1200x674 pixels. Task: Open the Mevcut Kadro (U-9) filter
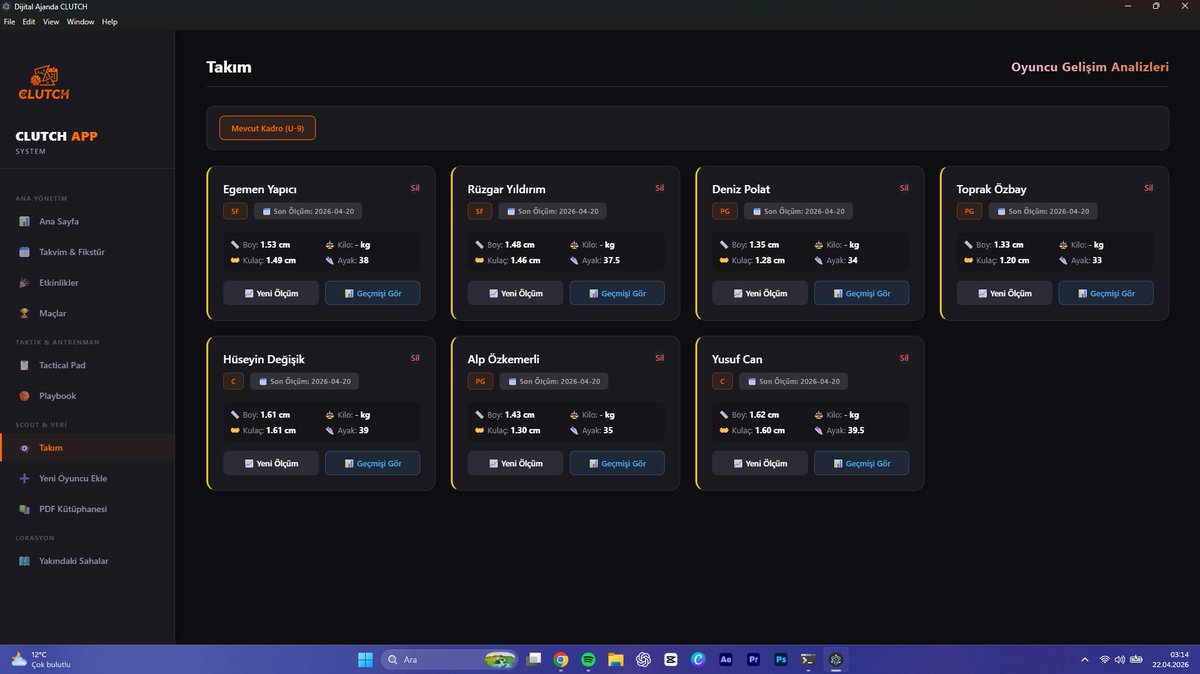point(267,127)
